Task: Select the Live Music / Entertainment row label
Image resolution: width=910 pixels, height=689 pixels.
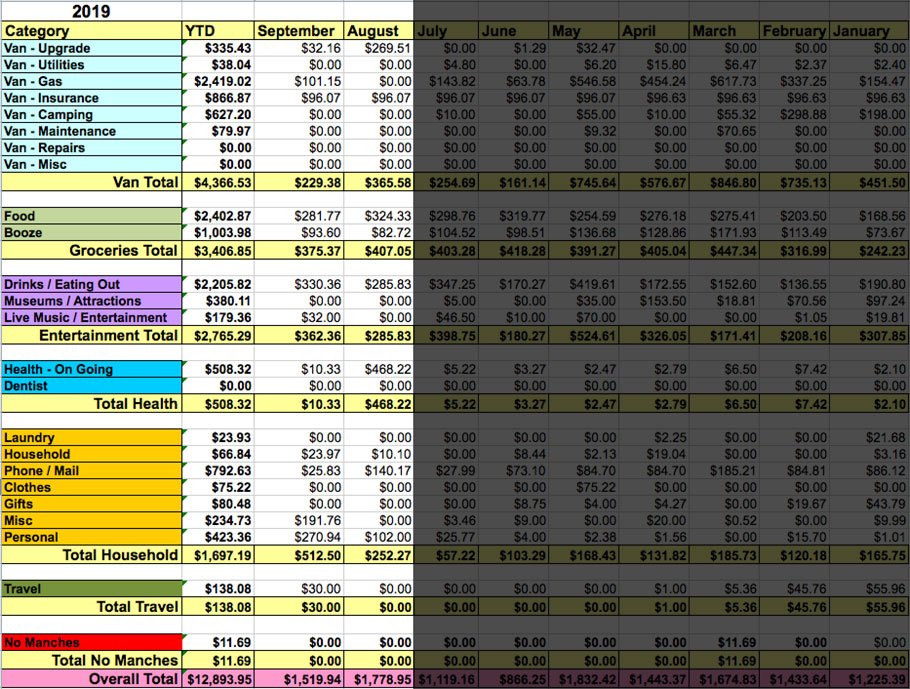Action: click(x=90, y=317)
